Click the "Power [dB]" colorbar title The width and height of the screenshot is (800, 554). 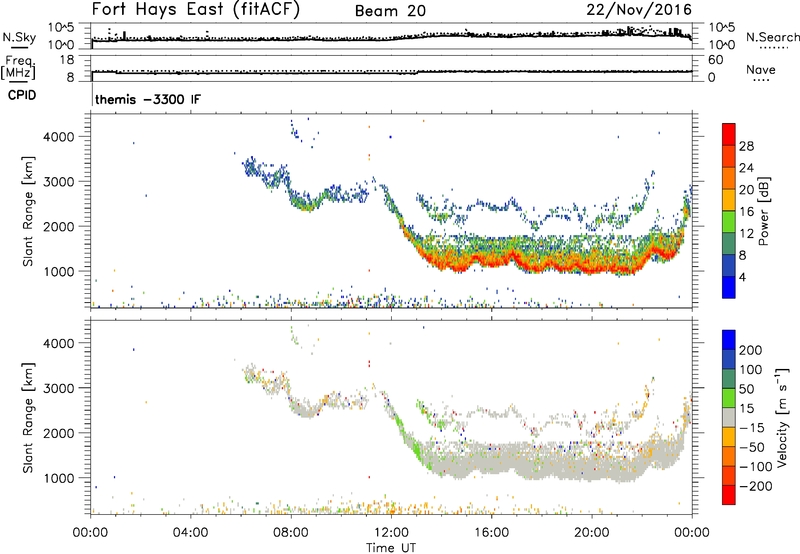click(x=763, y=211)
